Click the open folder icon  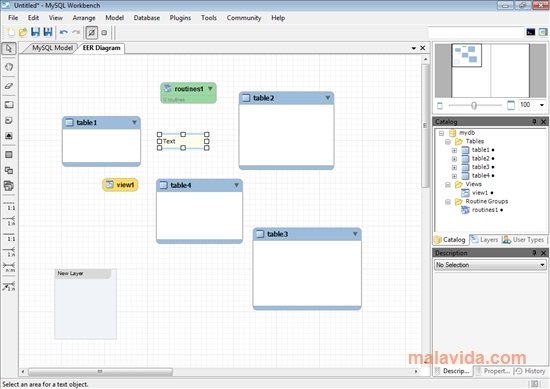(23, 32)
